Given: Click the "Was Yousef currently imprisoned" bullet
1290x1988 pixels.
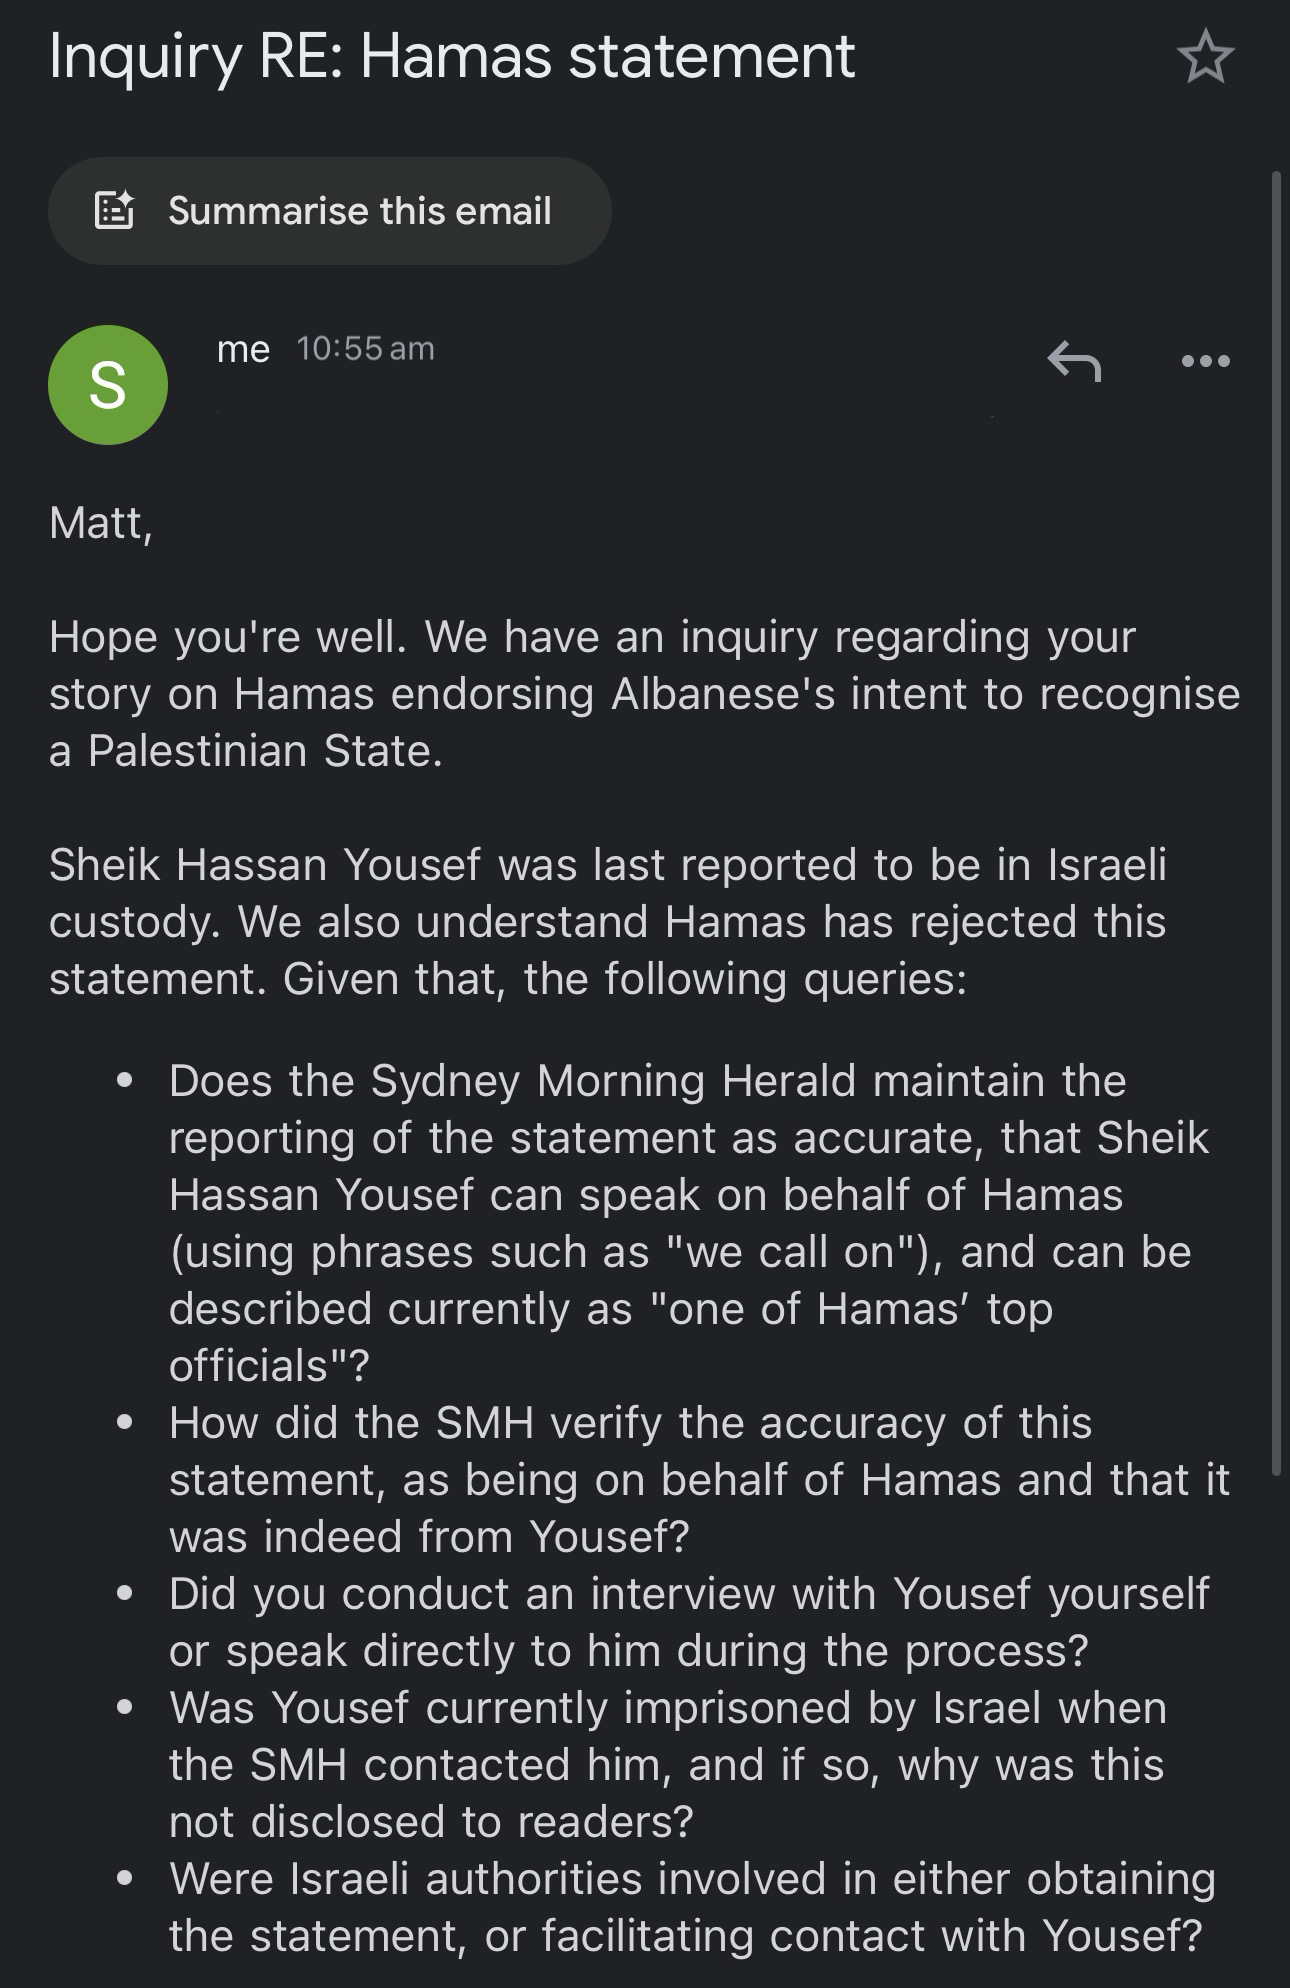Looking at the screenshot, I should click(x=667, y=1708).
